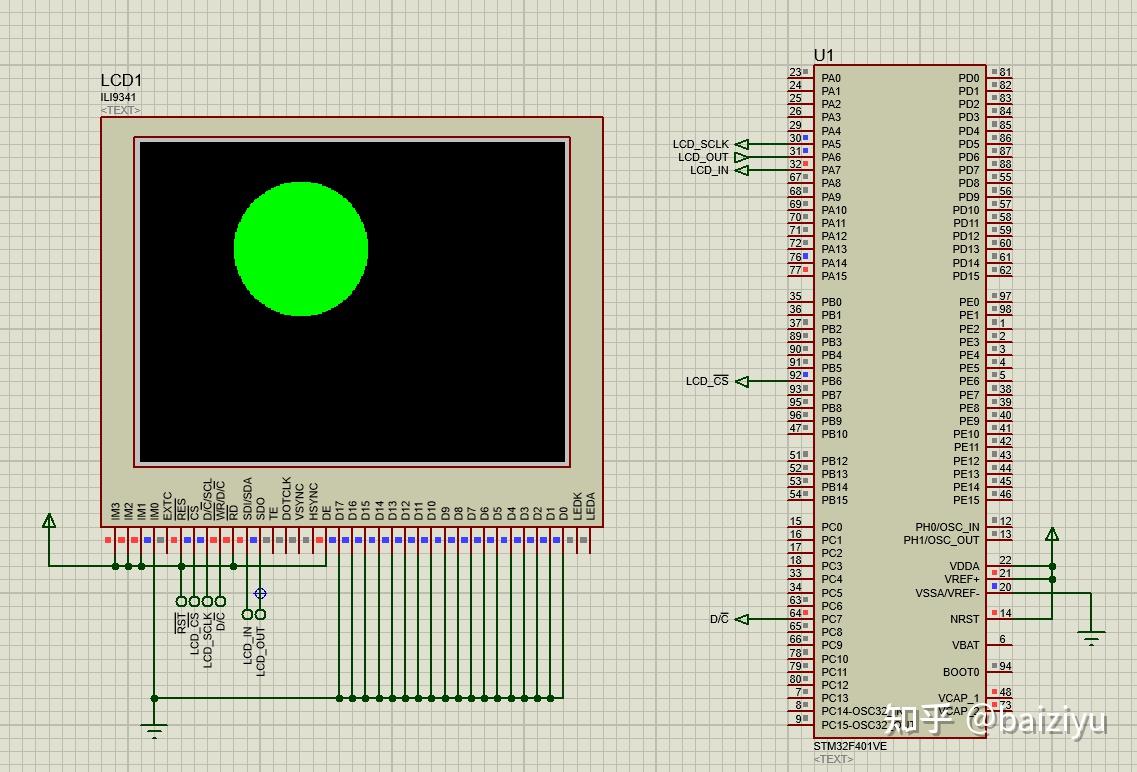
Task: Click the LCD_IN input terminal arrow
Action: (x=742, y=170)
